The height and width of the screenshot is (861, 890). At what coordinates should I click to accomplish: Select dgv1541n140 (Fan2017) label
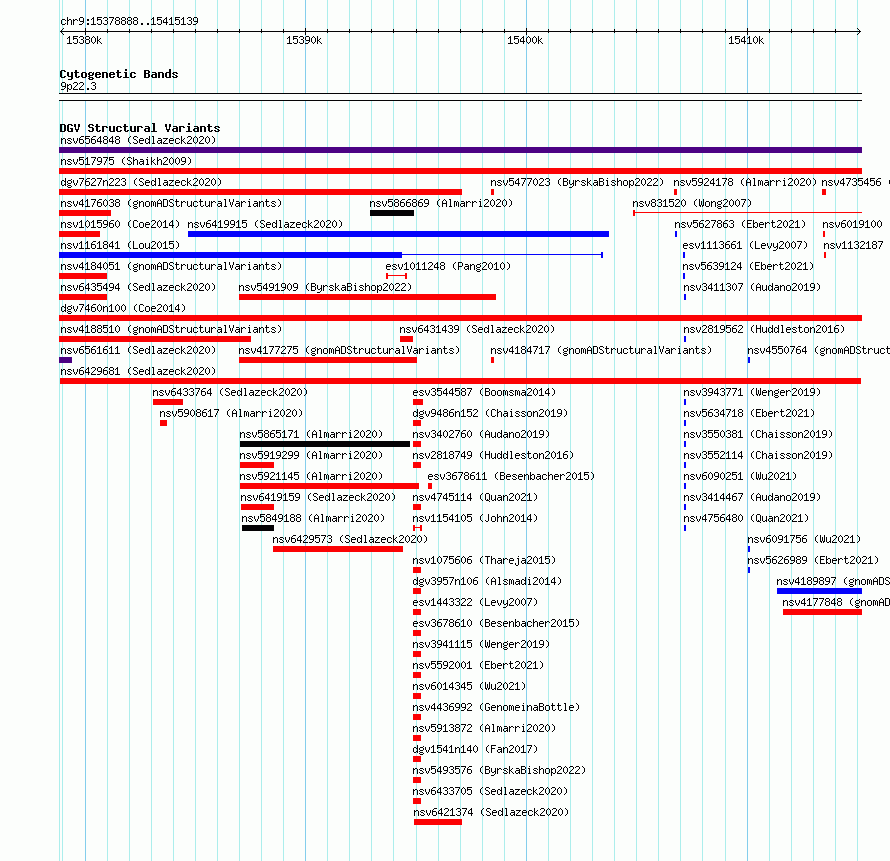[x=475, y=749]
